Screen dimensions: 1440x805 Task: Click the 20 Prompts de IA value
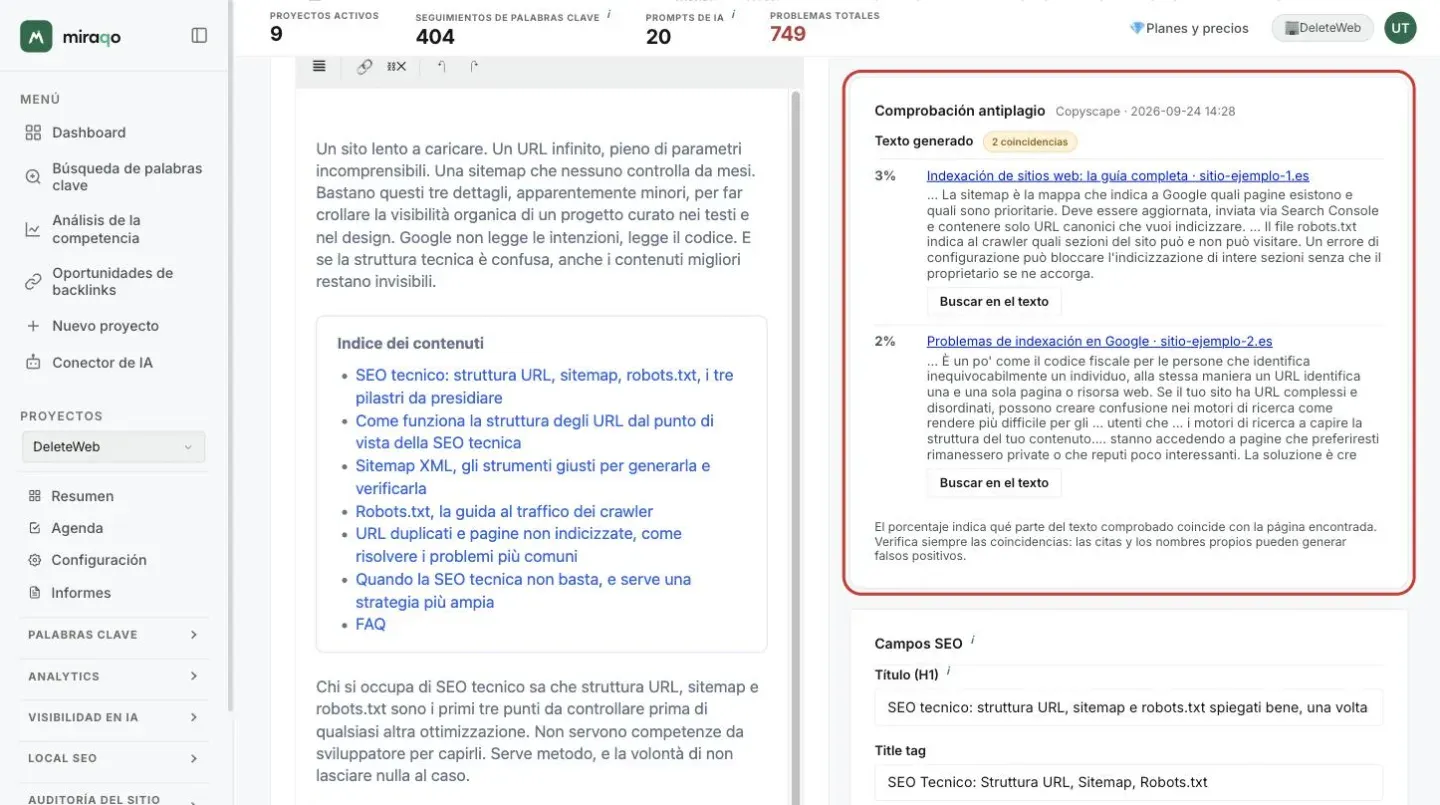tap(658, 37)
